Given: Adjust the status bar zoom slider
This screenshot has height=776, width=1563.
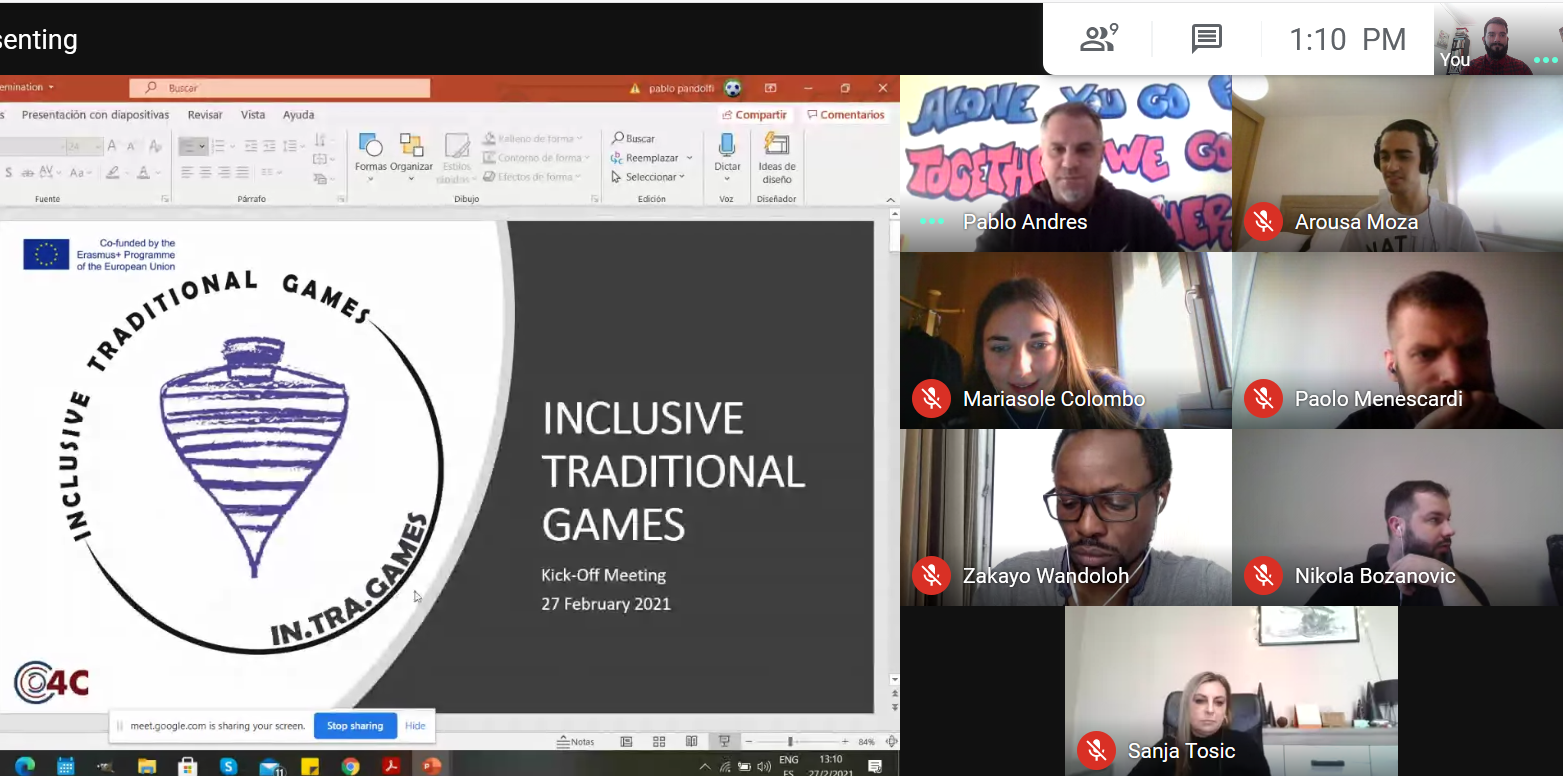Looking at the screenshot, I should [790, 741].
